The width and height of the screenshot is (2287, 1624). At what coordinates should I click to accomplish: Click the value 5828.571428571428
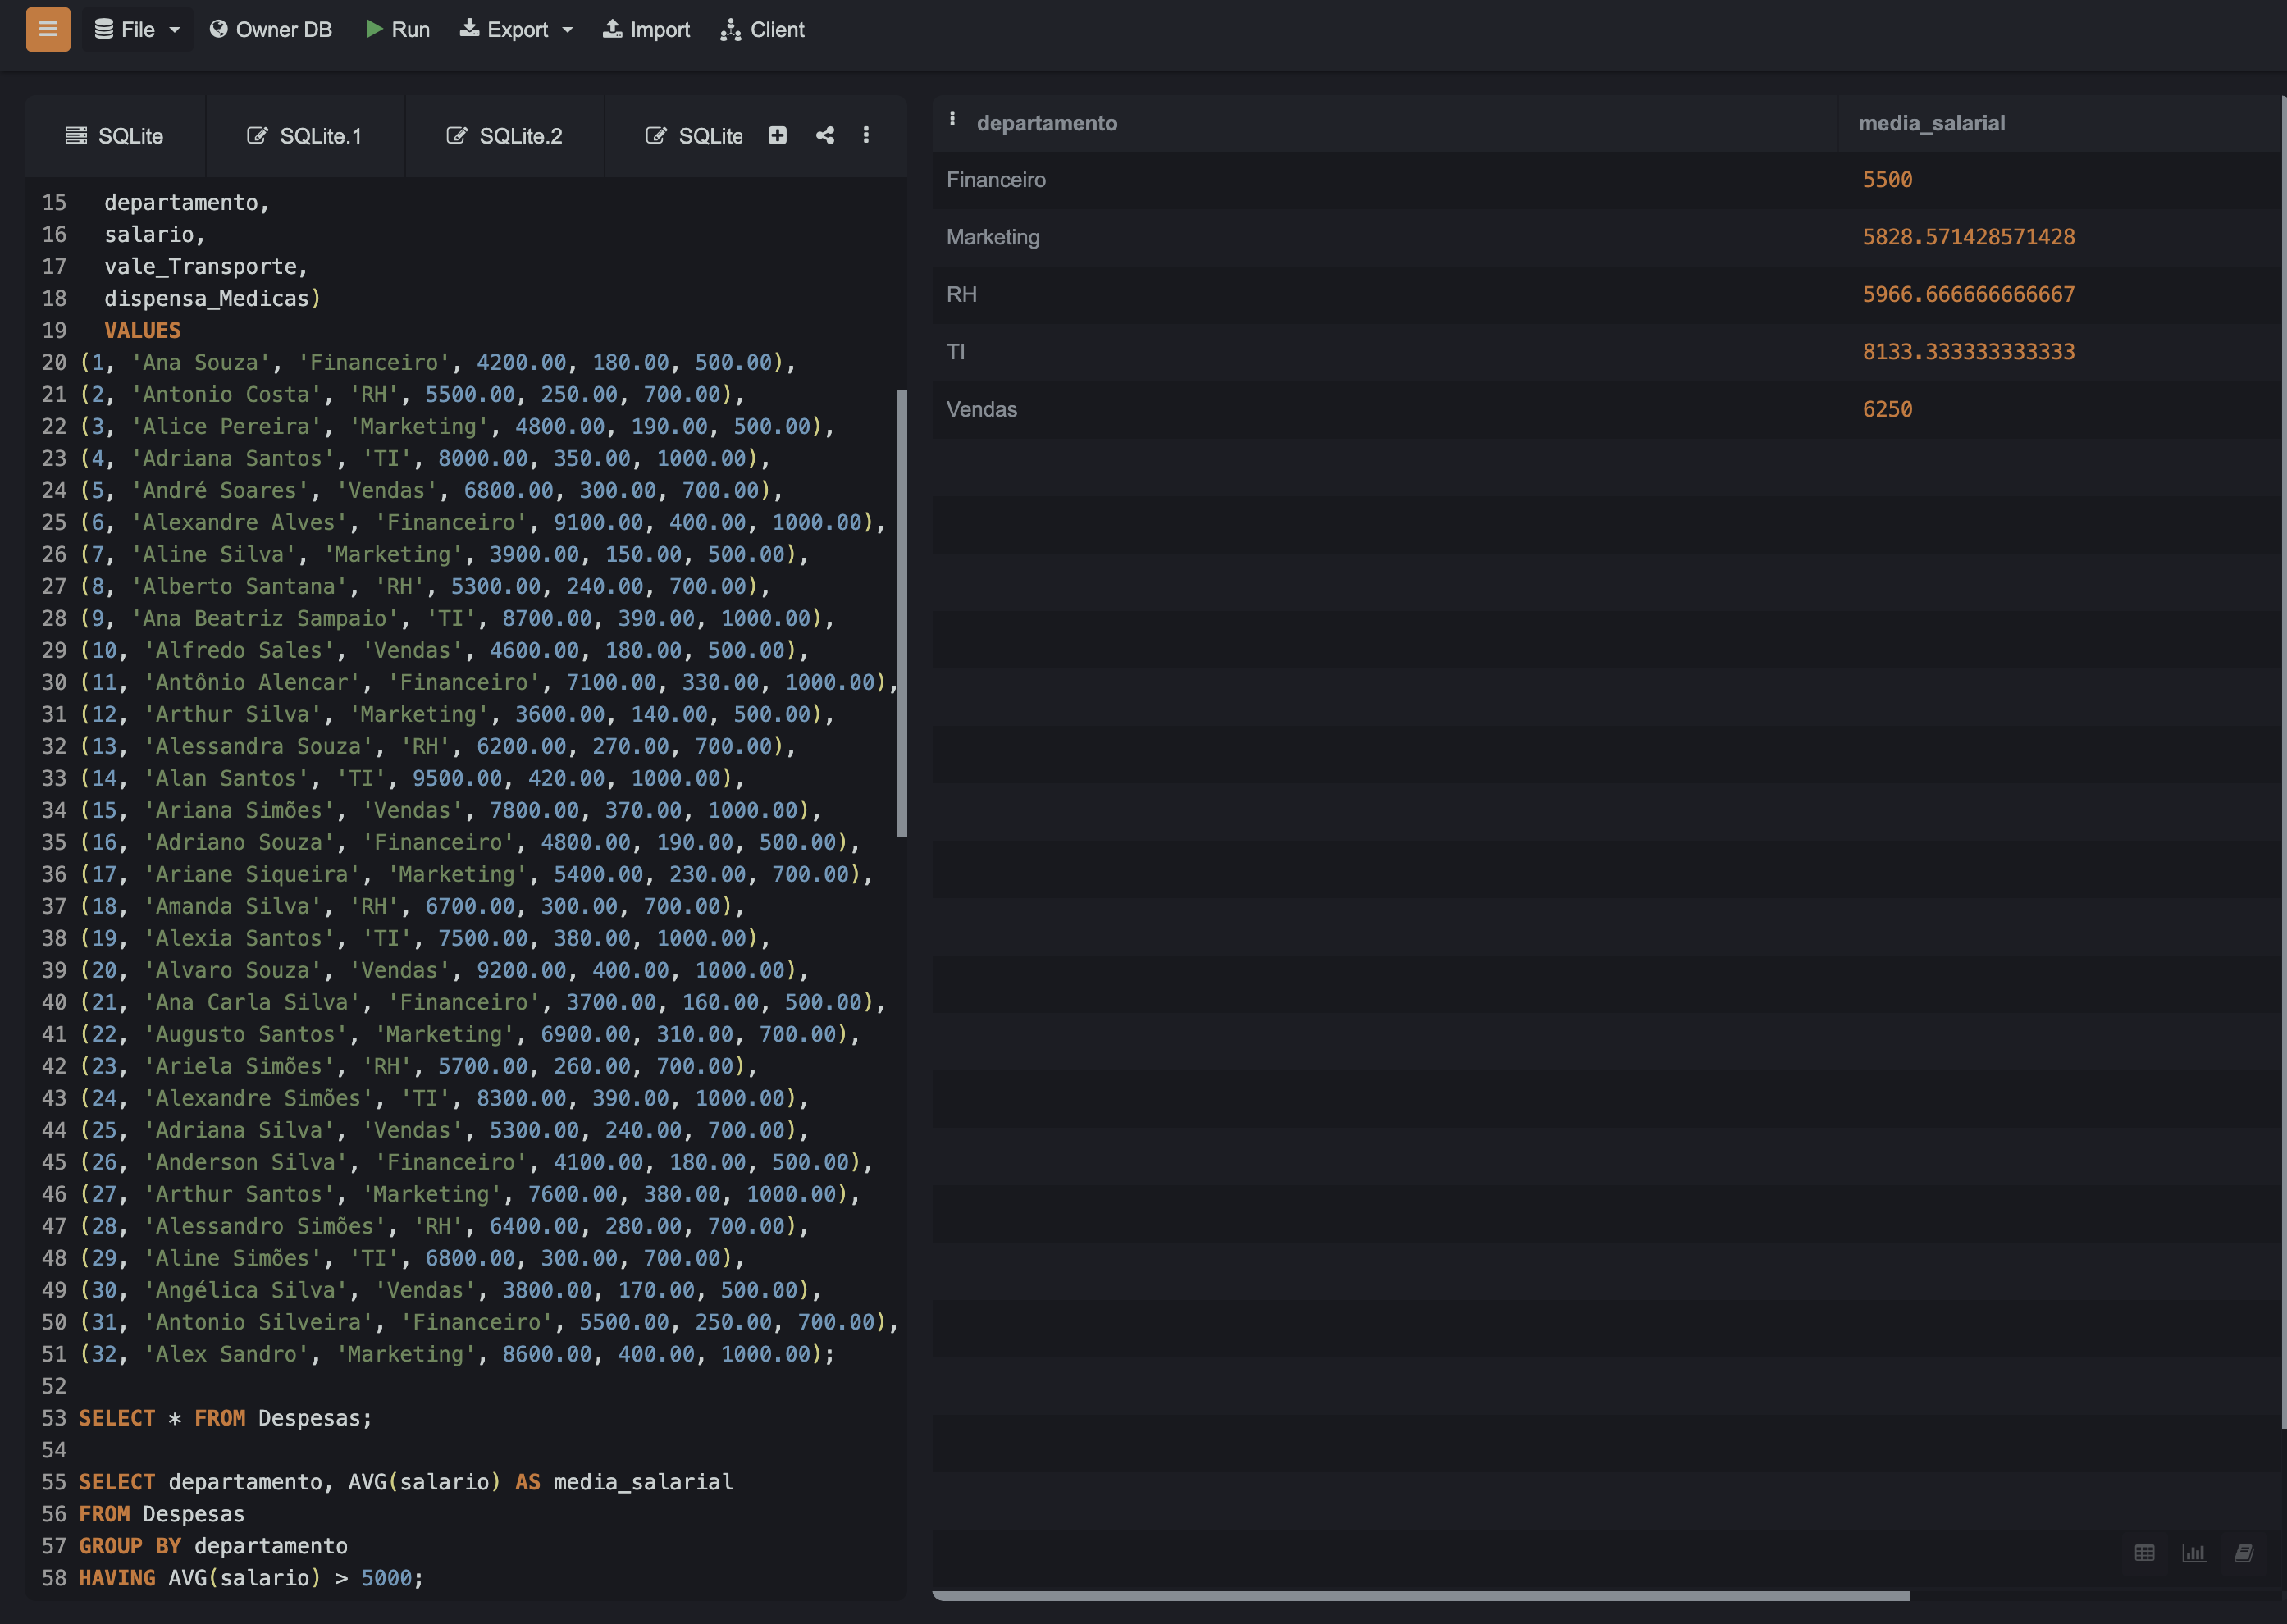1968,237
